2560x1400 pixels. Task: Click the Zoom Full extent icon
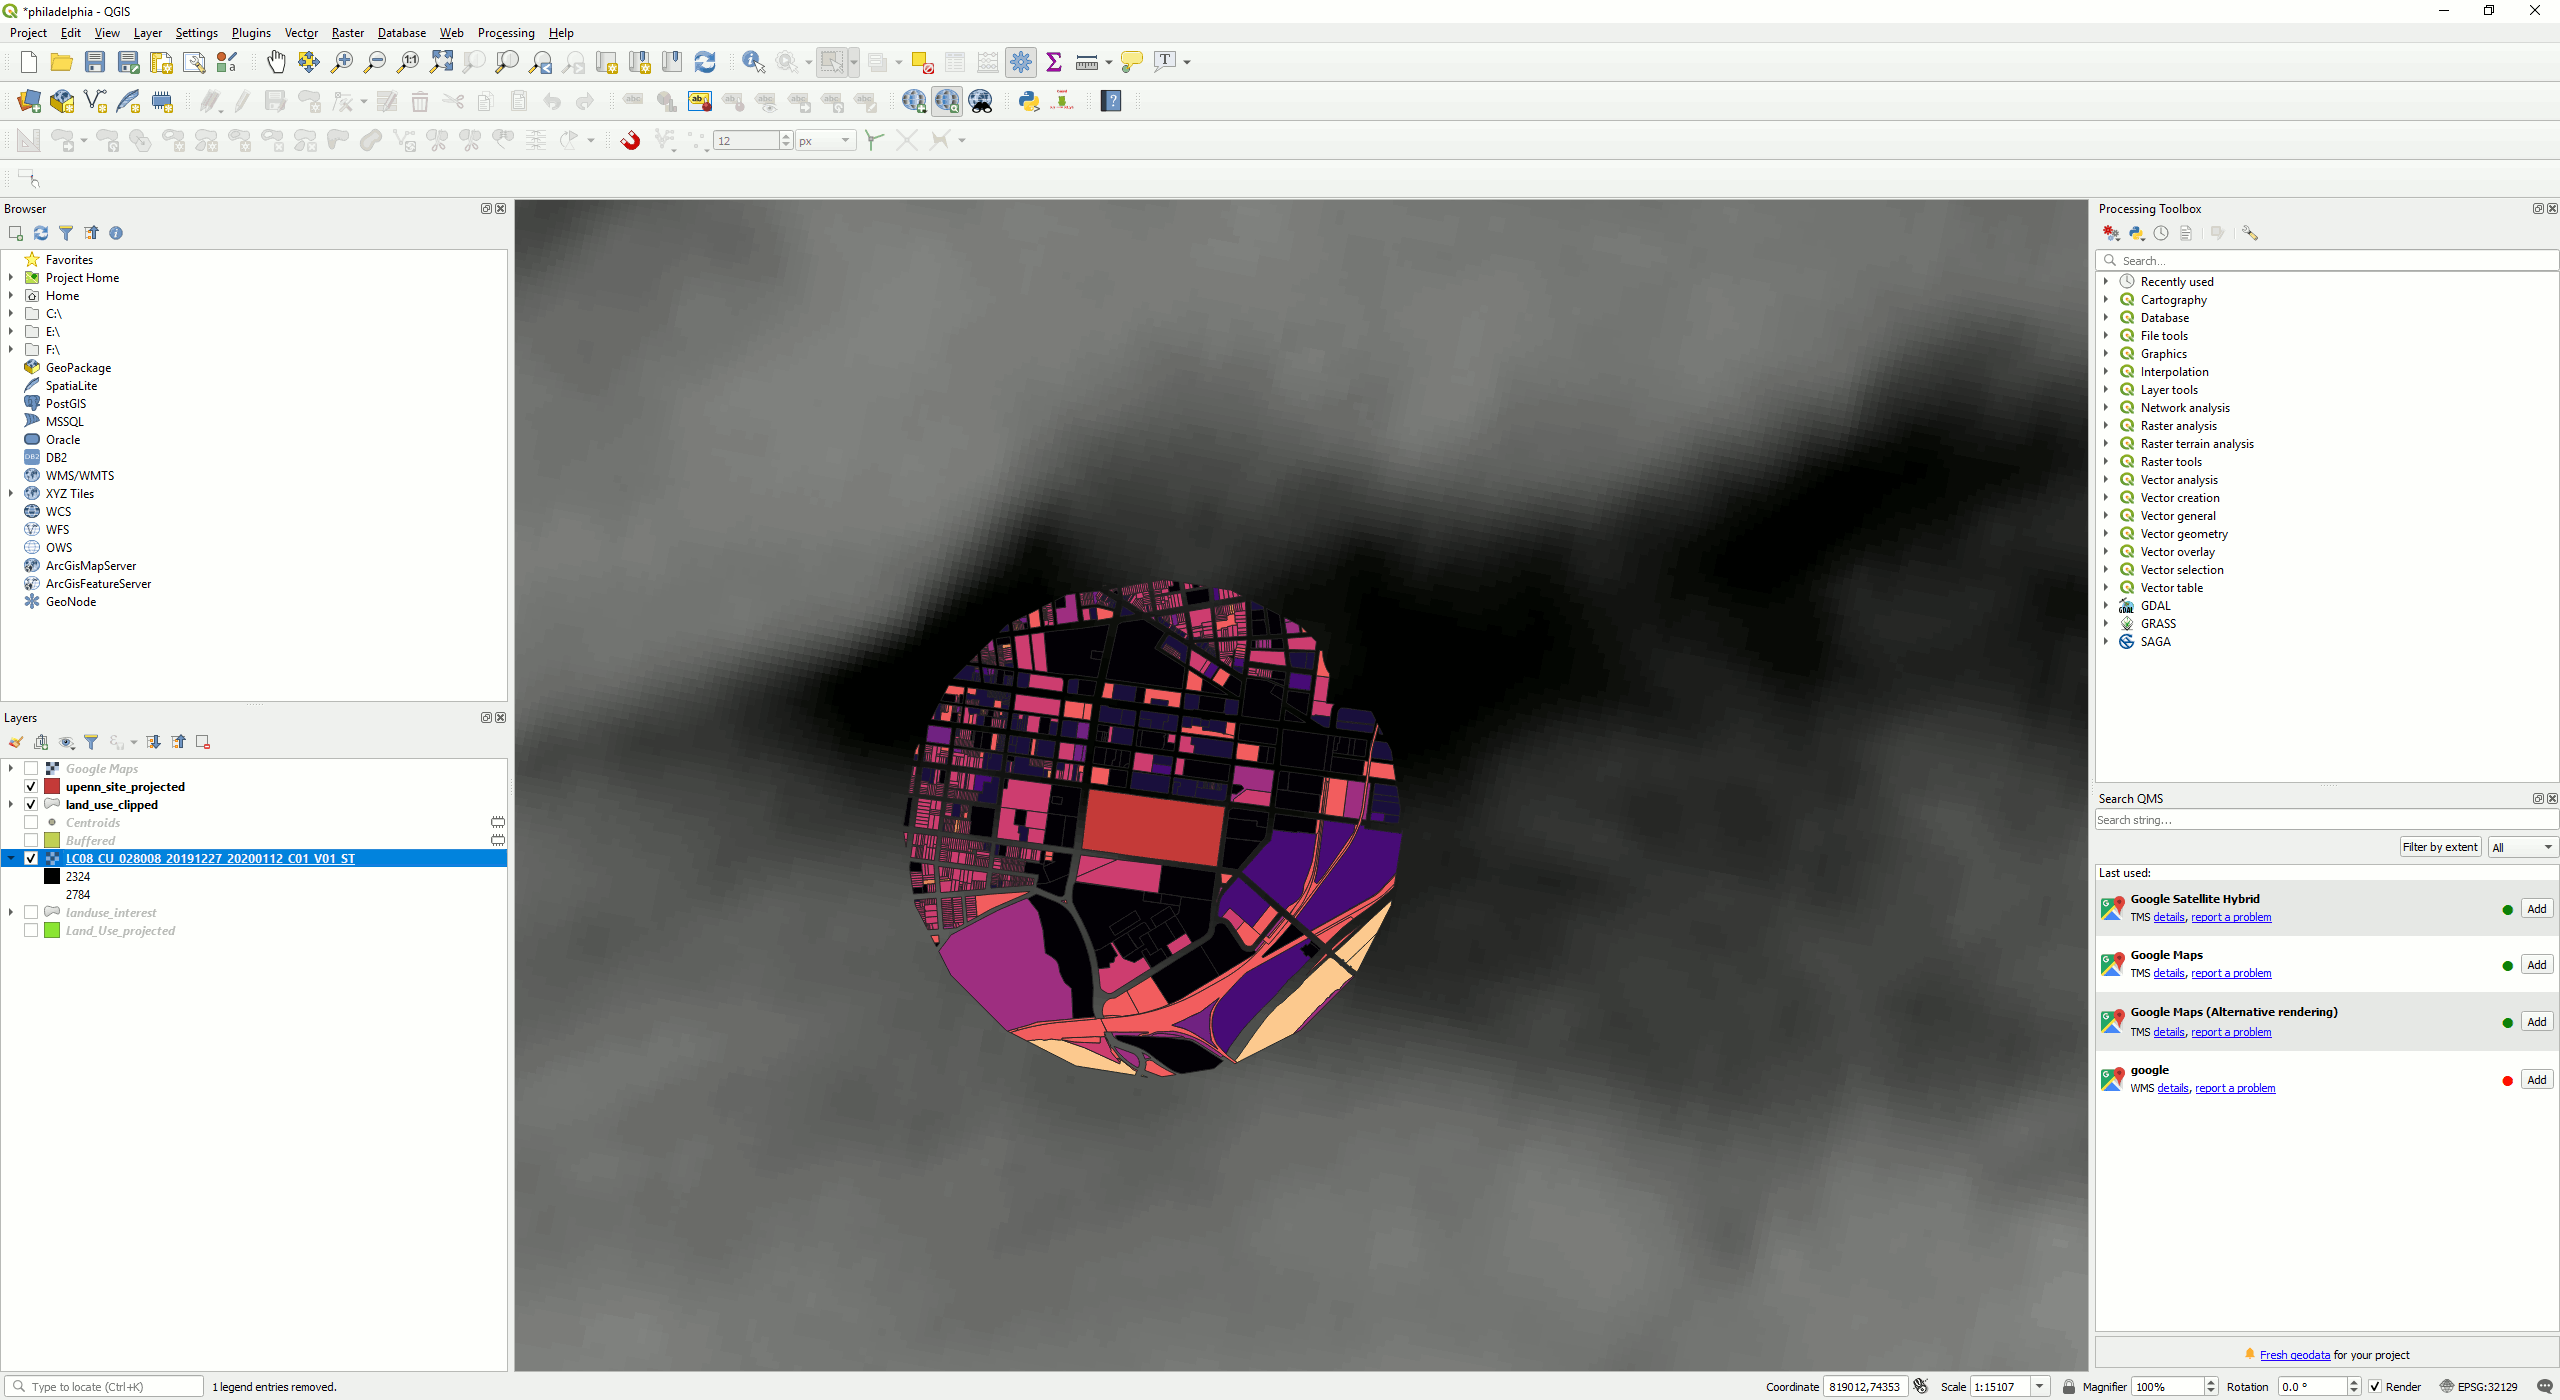click(441, 62)
